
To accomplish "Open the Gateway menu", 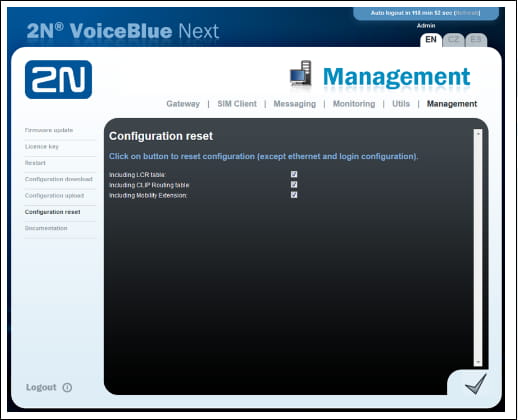I will click(x=183, y=104).
